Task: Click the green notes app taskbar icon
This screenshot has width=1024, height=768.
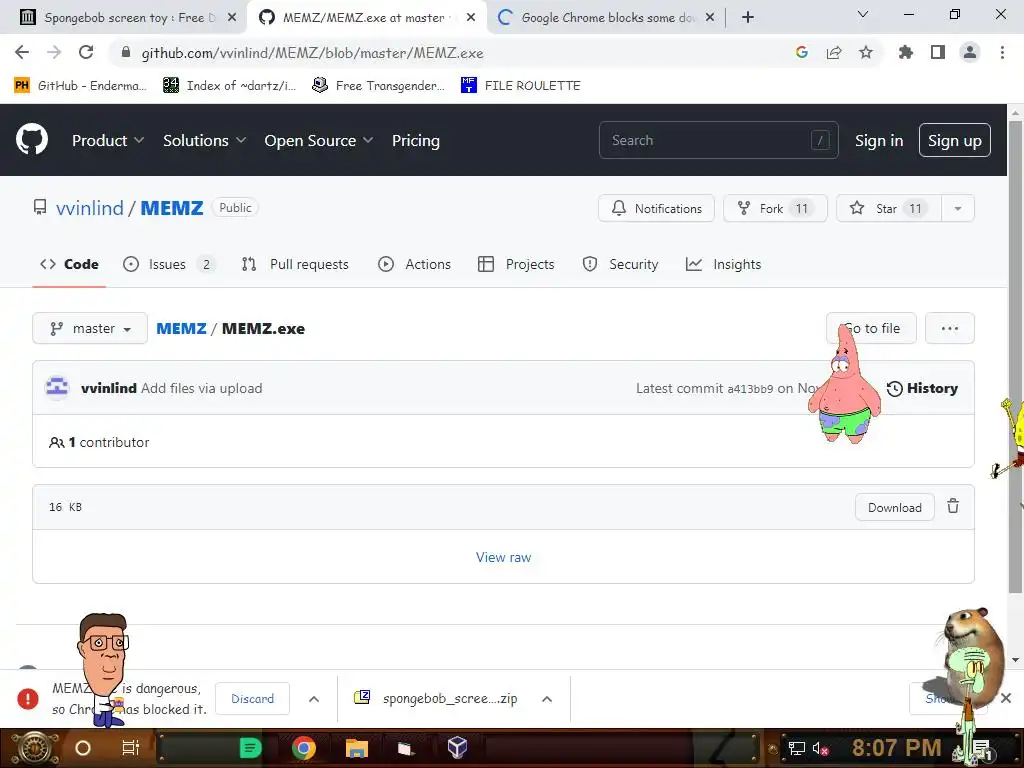Action: 250,748
